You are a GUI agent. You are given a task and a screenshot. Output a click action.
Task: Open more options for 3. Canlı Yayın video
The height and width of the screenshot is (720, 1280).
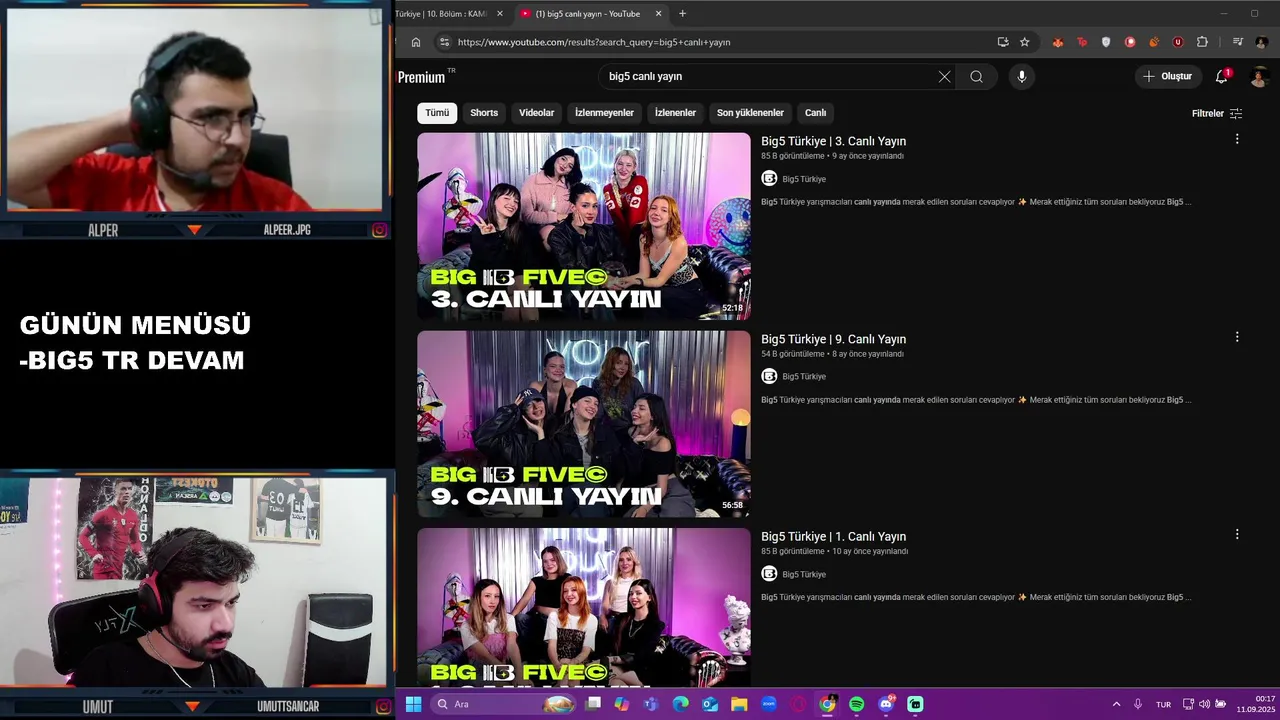click(1237, 139)
